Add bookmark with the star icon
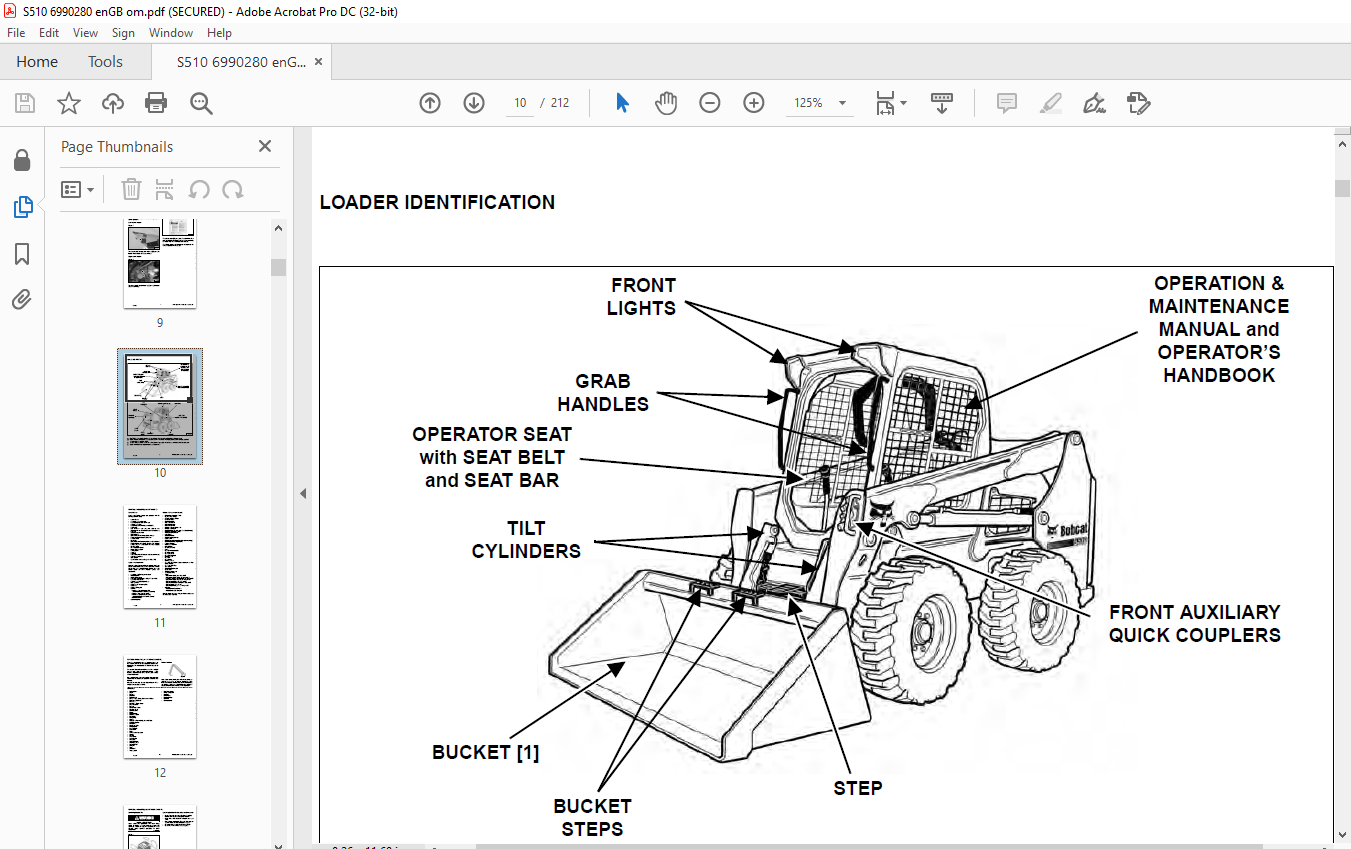Screen dimensions: 1351x849 click(x=69, y=103)
